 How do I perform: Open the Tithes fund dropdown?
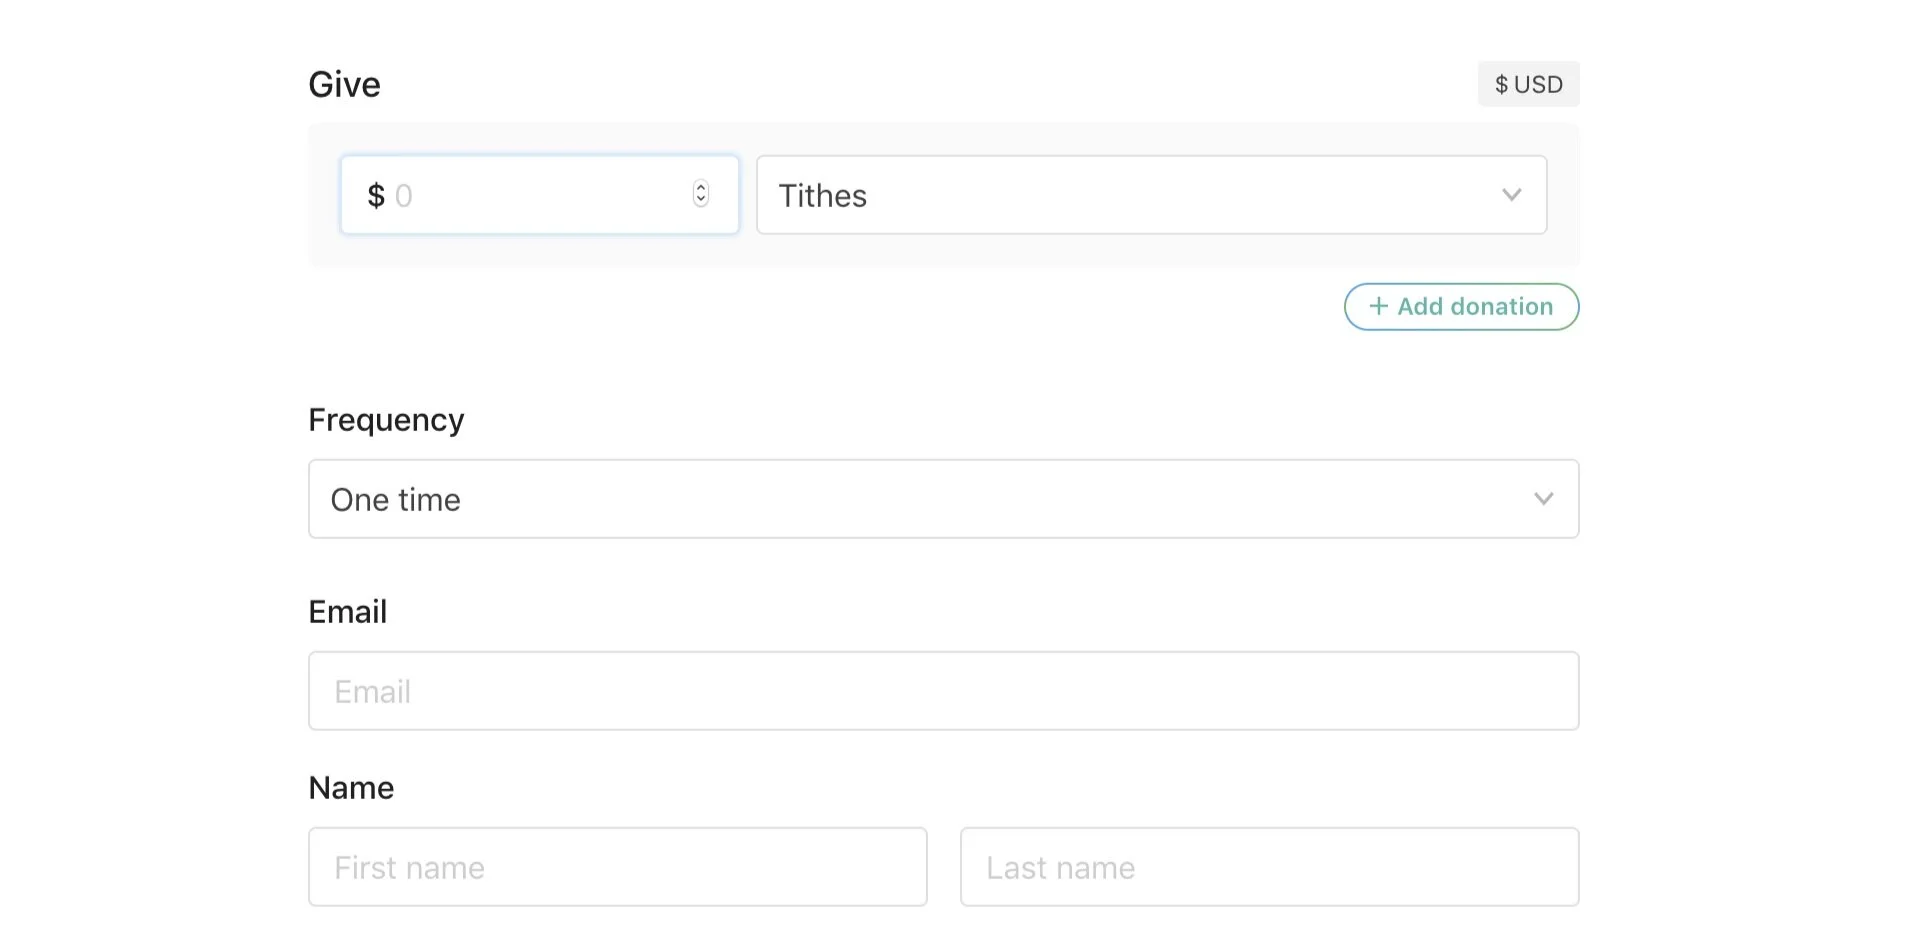(1150, 195)
